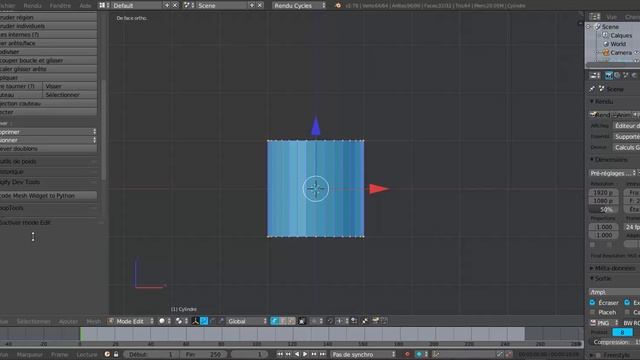Toggle limit selection to visible
Viewport: 640px width, 360px height.
pyautogui.click(x=302, y=321)
